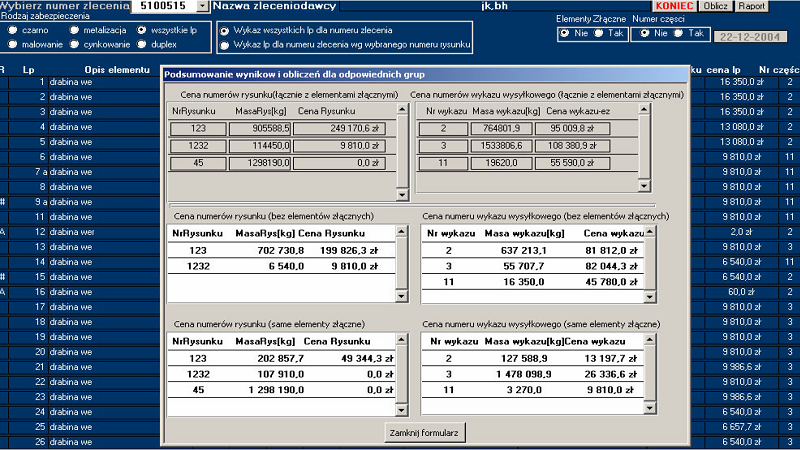Set Numer części to 'Tak'
Viewport: 800px width, 450px height.
(x=679, y=33)
